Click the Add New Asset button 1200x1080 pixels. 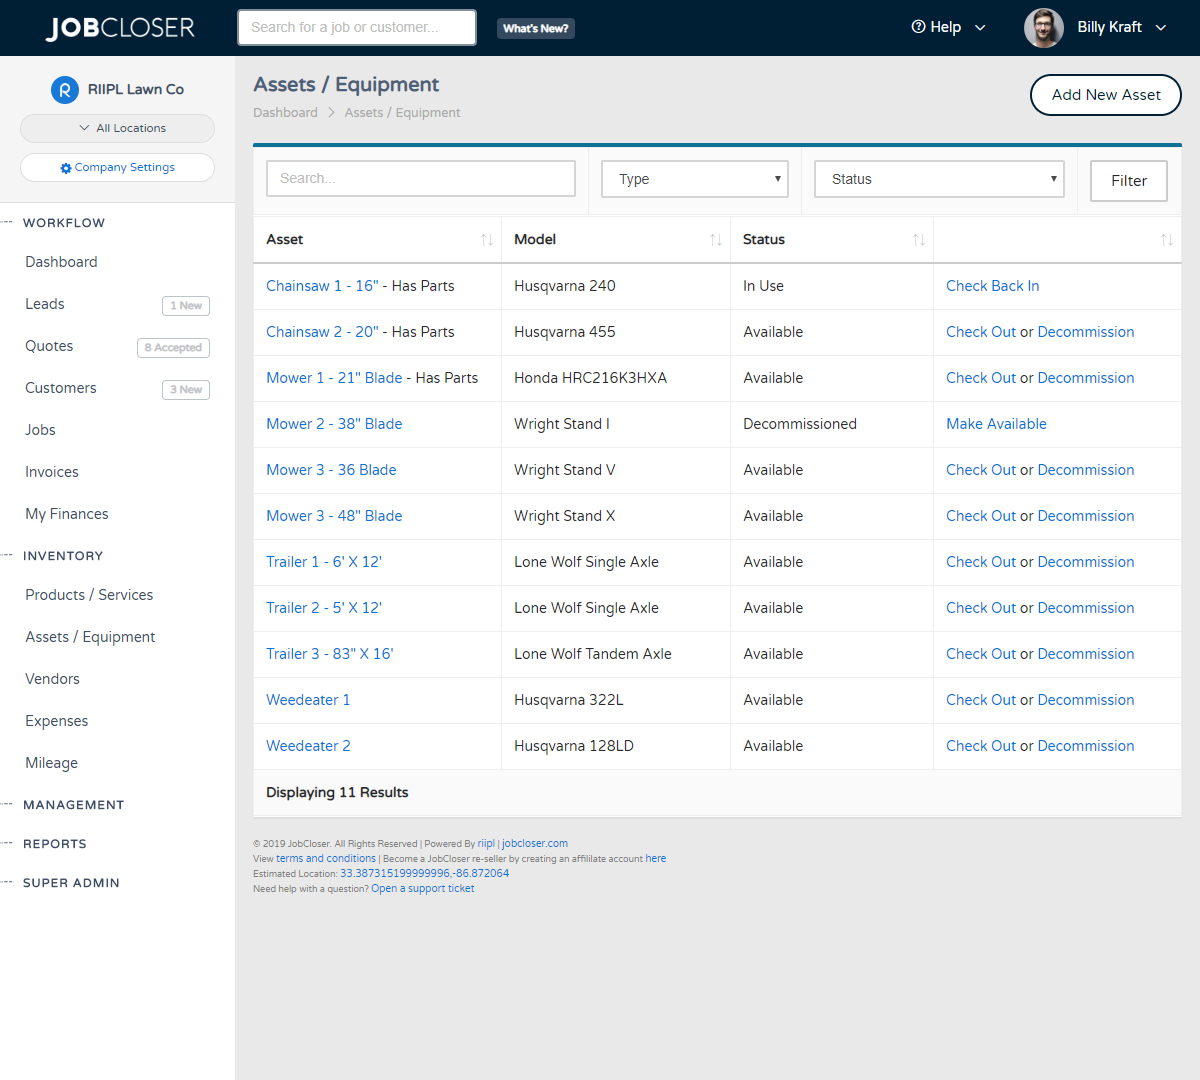[x=1105, y=95]
